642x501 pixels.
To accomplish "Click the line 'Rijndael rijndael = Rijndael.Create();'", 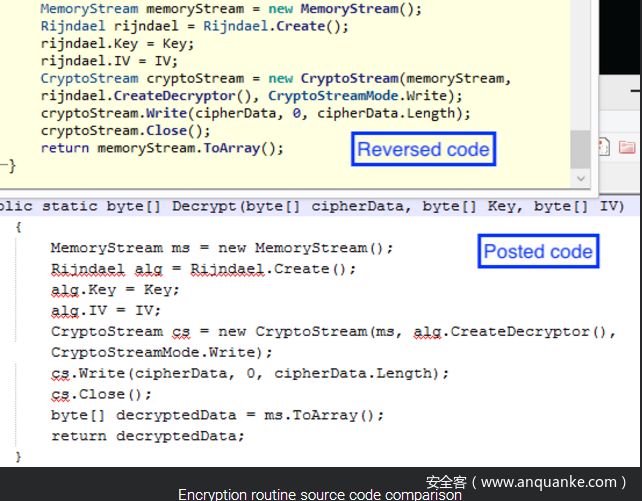I will point(194,26).
